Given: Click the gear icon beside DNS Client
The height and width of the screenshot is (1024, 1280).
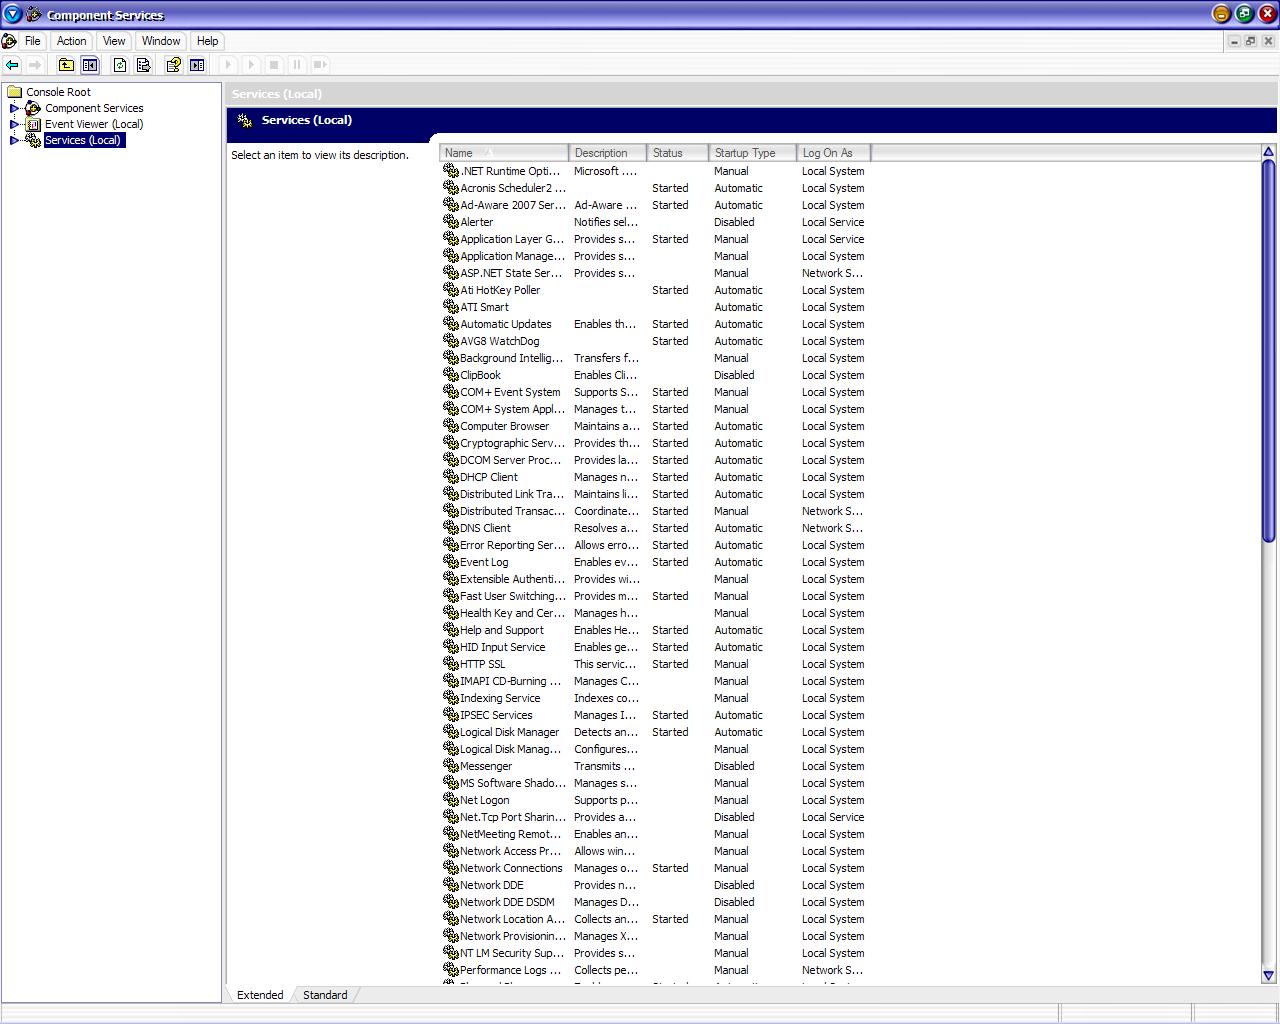Looking at the screenshot, I should coord(450,528).
